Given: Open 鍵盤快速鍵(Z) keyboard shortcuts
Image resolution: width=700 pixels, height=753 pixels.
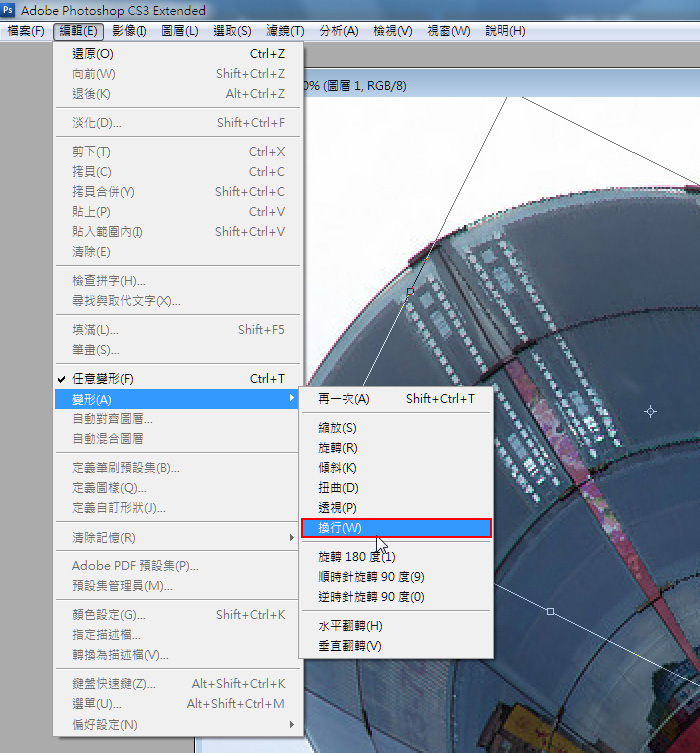Looking at the screenshot, I should [x=114, y=684].
